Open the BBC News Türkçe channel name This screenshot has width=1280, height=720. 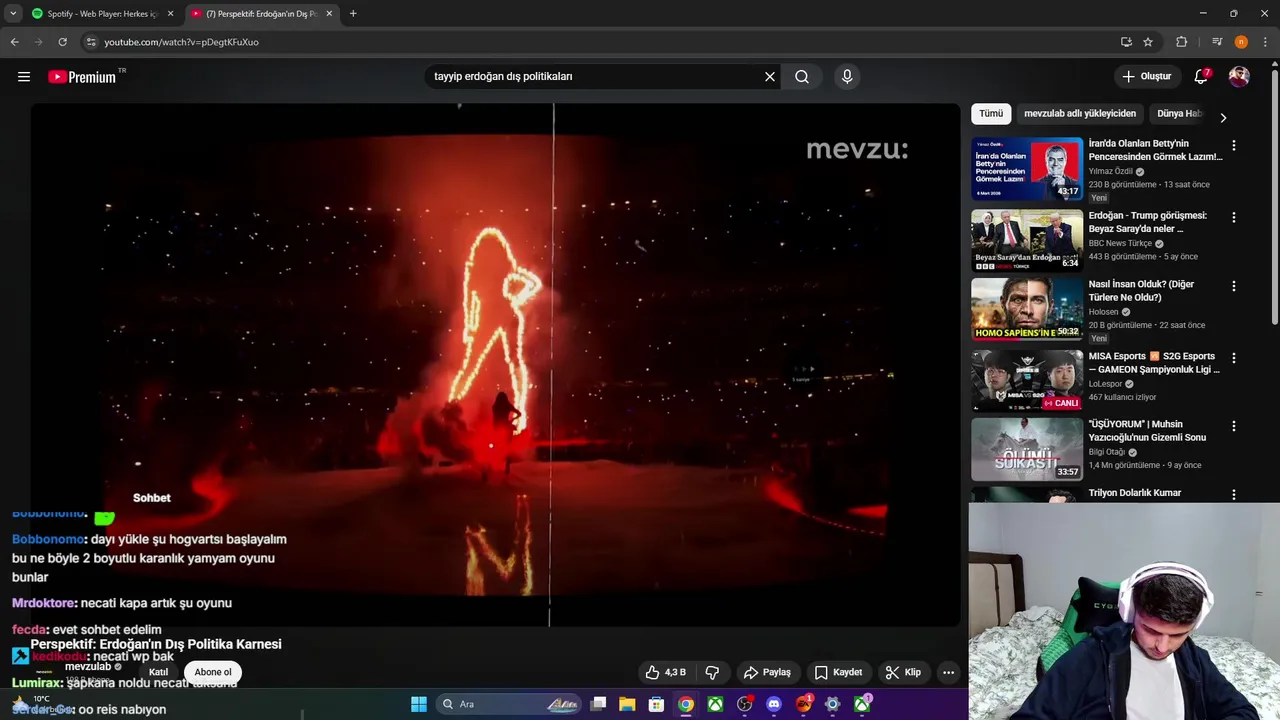pos(1120,243)
